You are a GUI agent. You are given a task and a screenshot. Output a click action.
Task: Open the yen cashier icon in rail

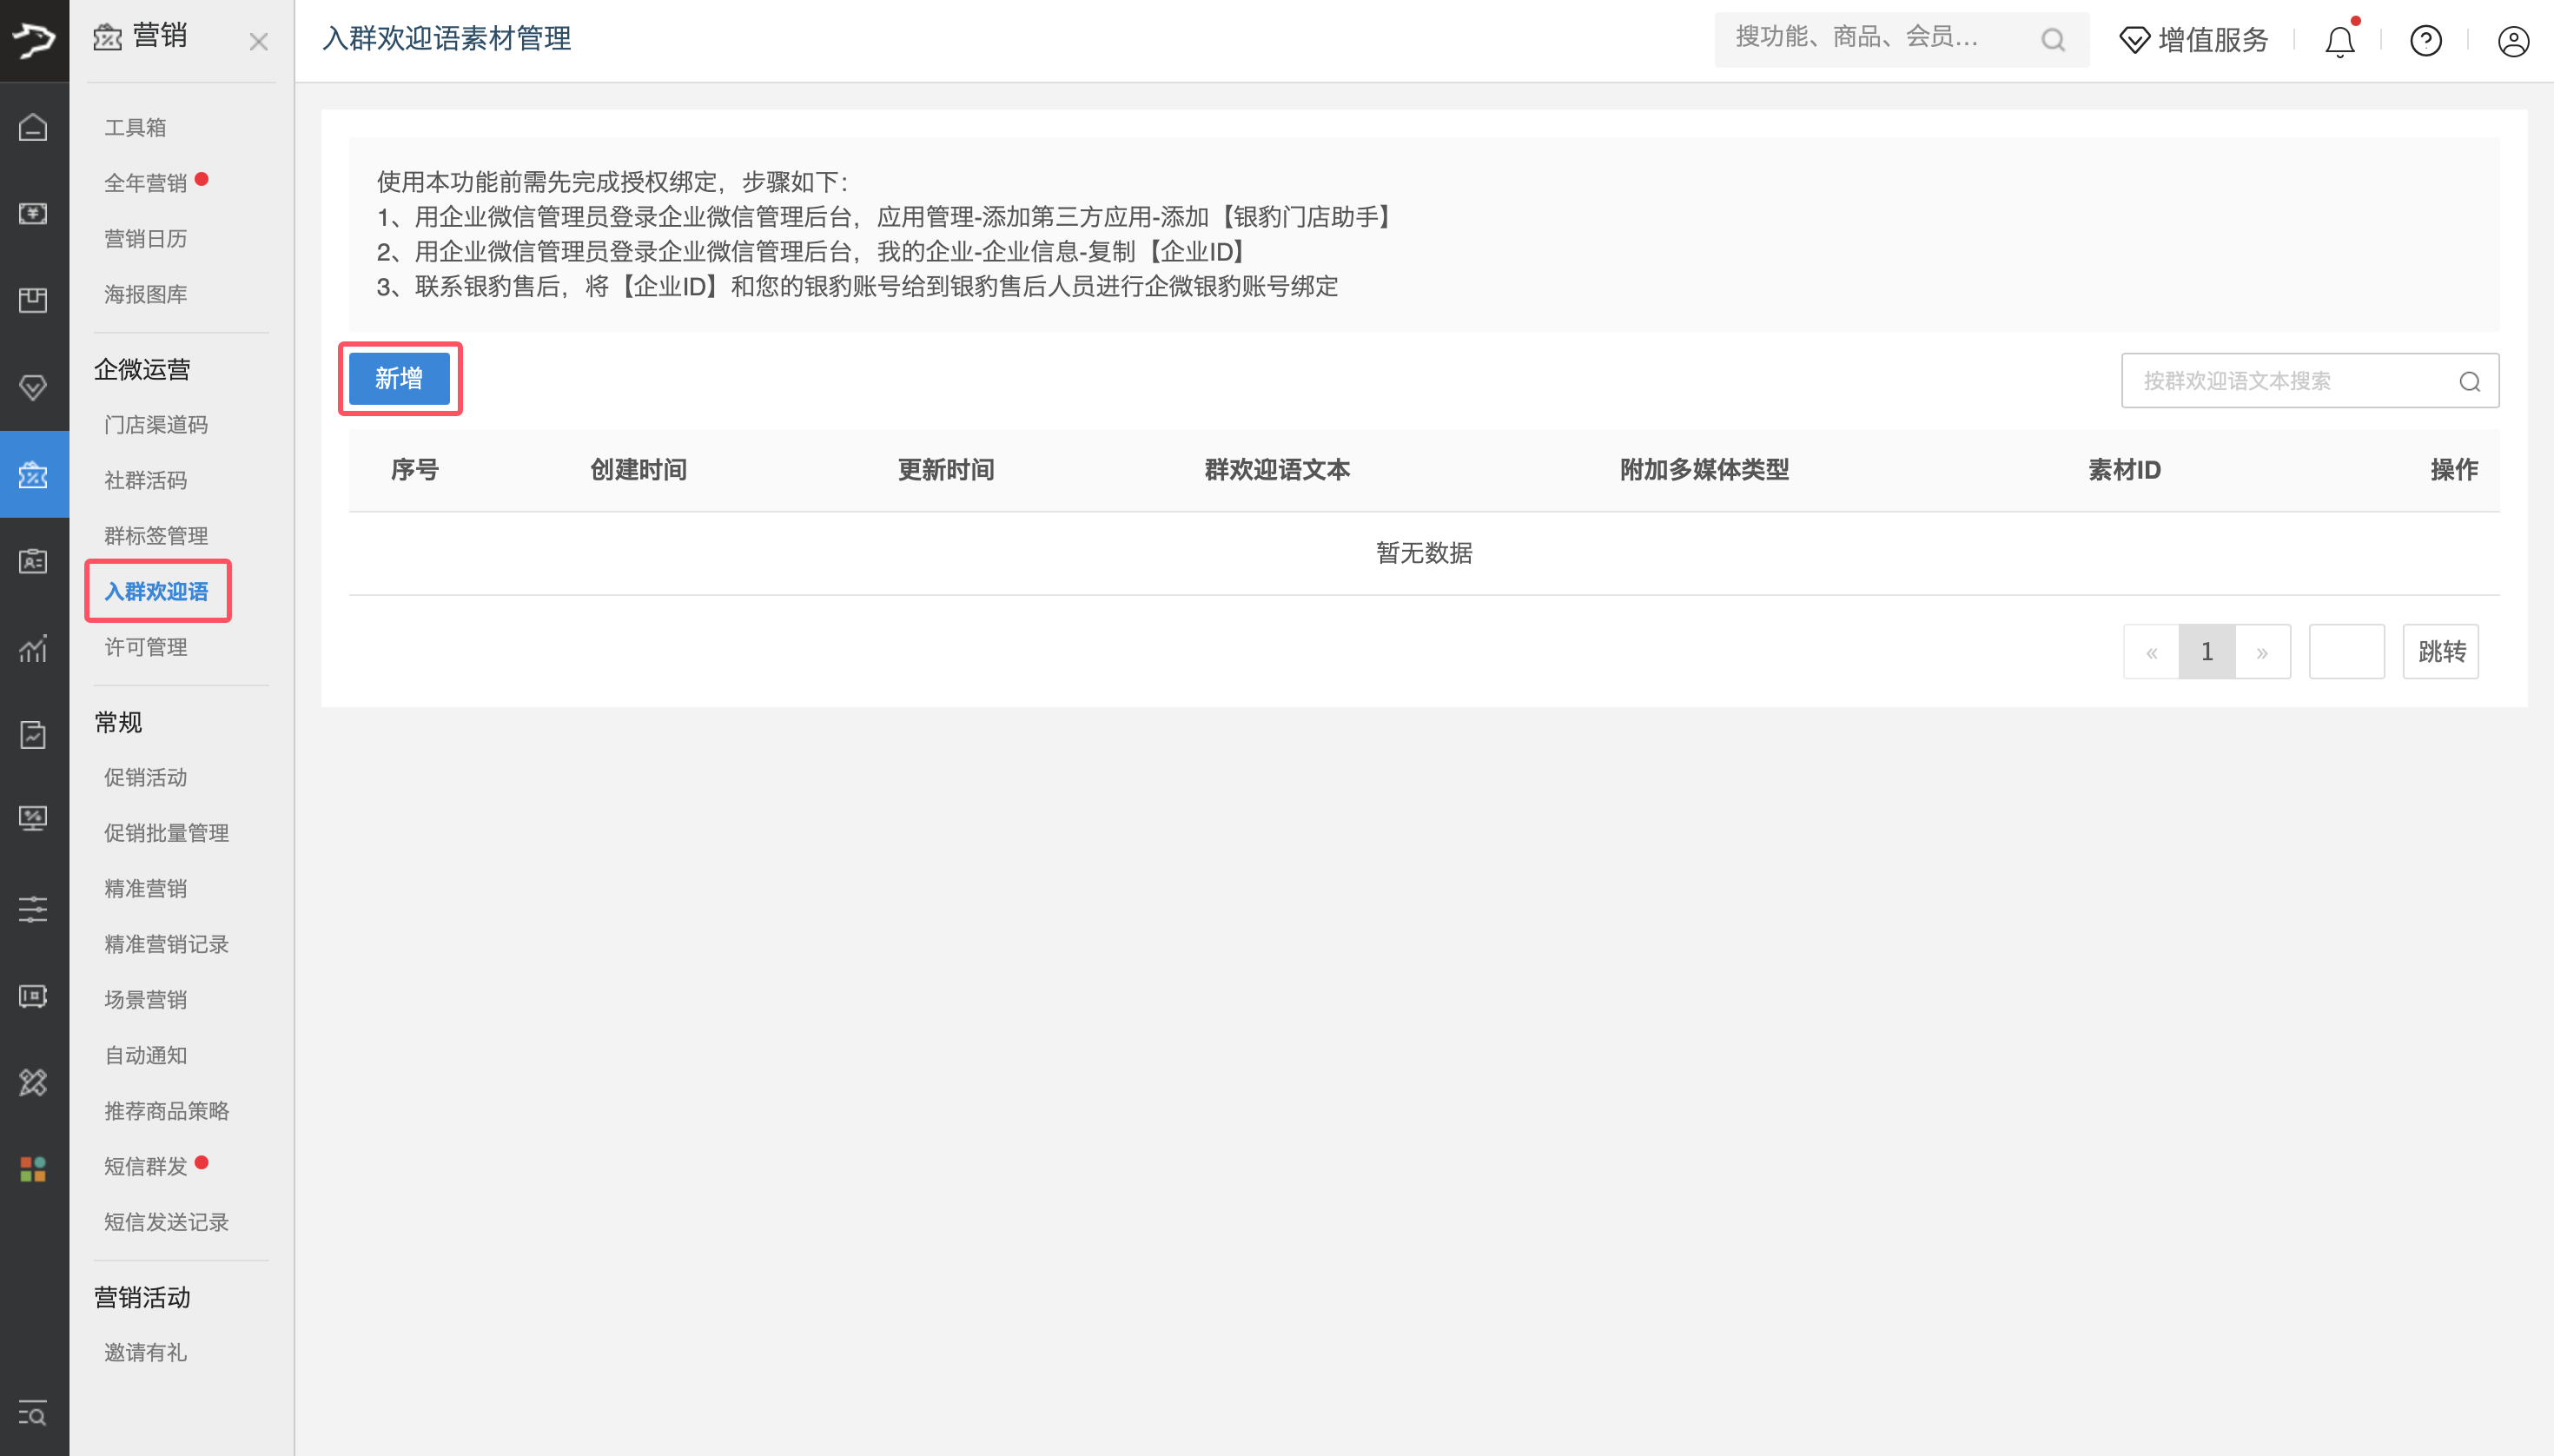pyautogui.click(x=33, y=213)
